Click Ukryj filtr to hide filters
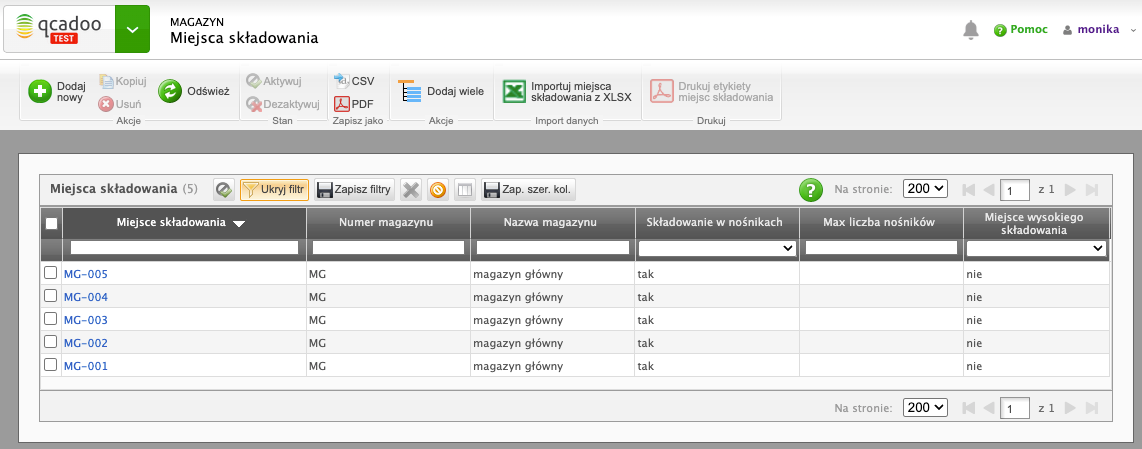Screen dimensions: 1142x449 [x=274, y=189]
